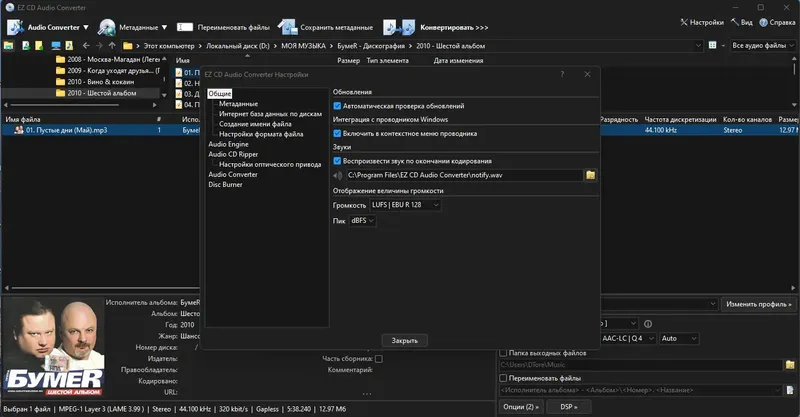
Task: Select Audio CD Ripper in the settings tree
Action: click(x=233, y=154)
